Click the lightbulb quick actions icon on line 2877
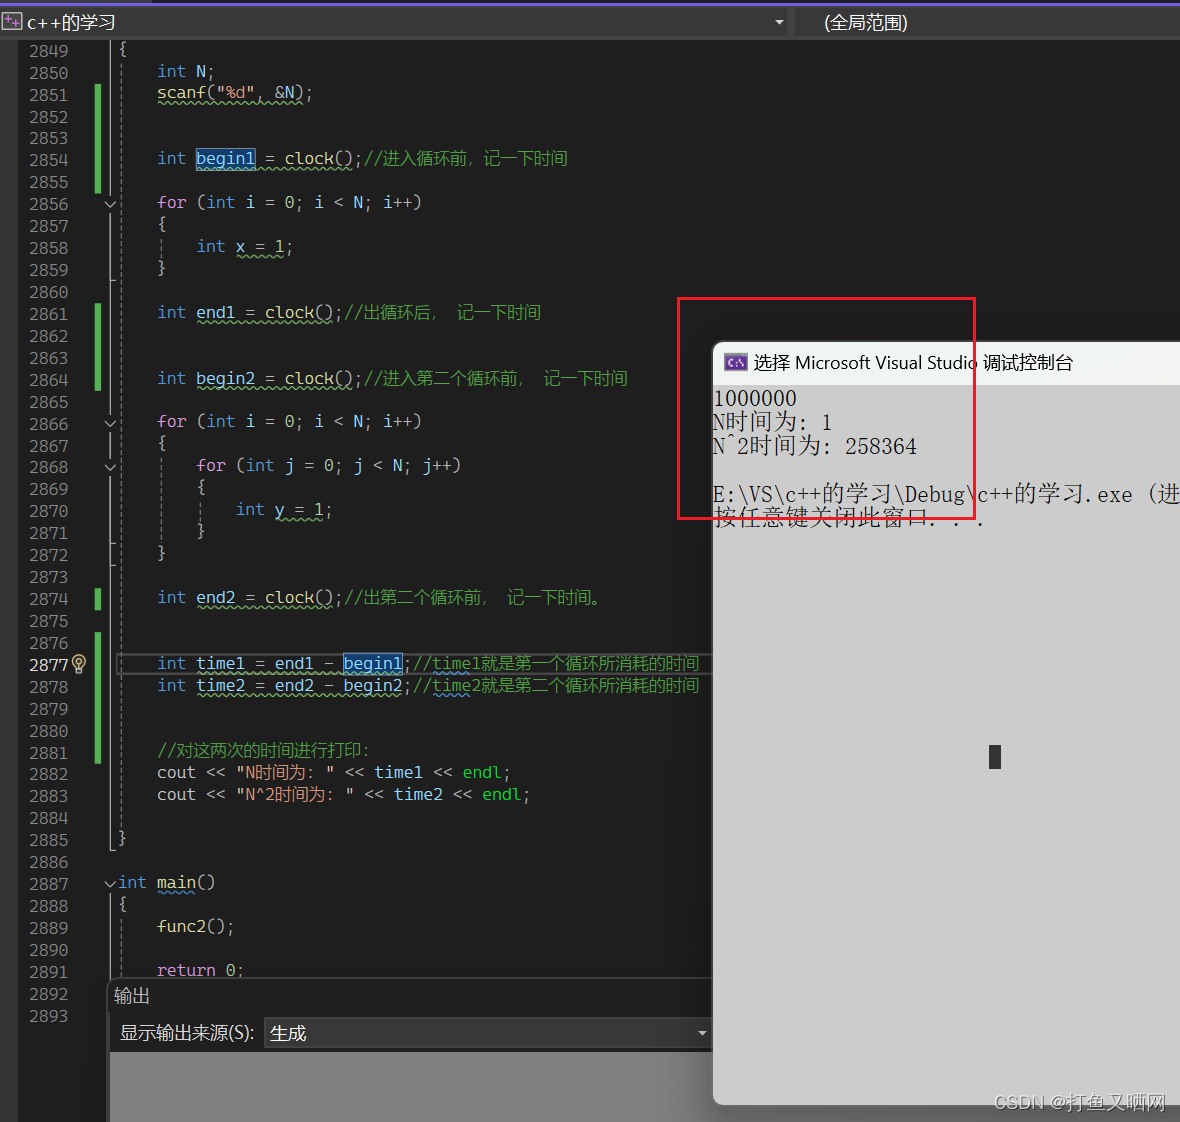The width and height of the screenshot is (1180, 1122). pyautogui.click(x=79, y=664)
